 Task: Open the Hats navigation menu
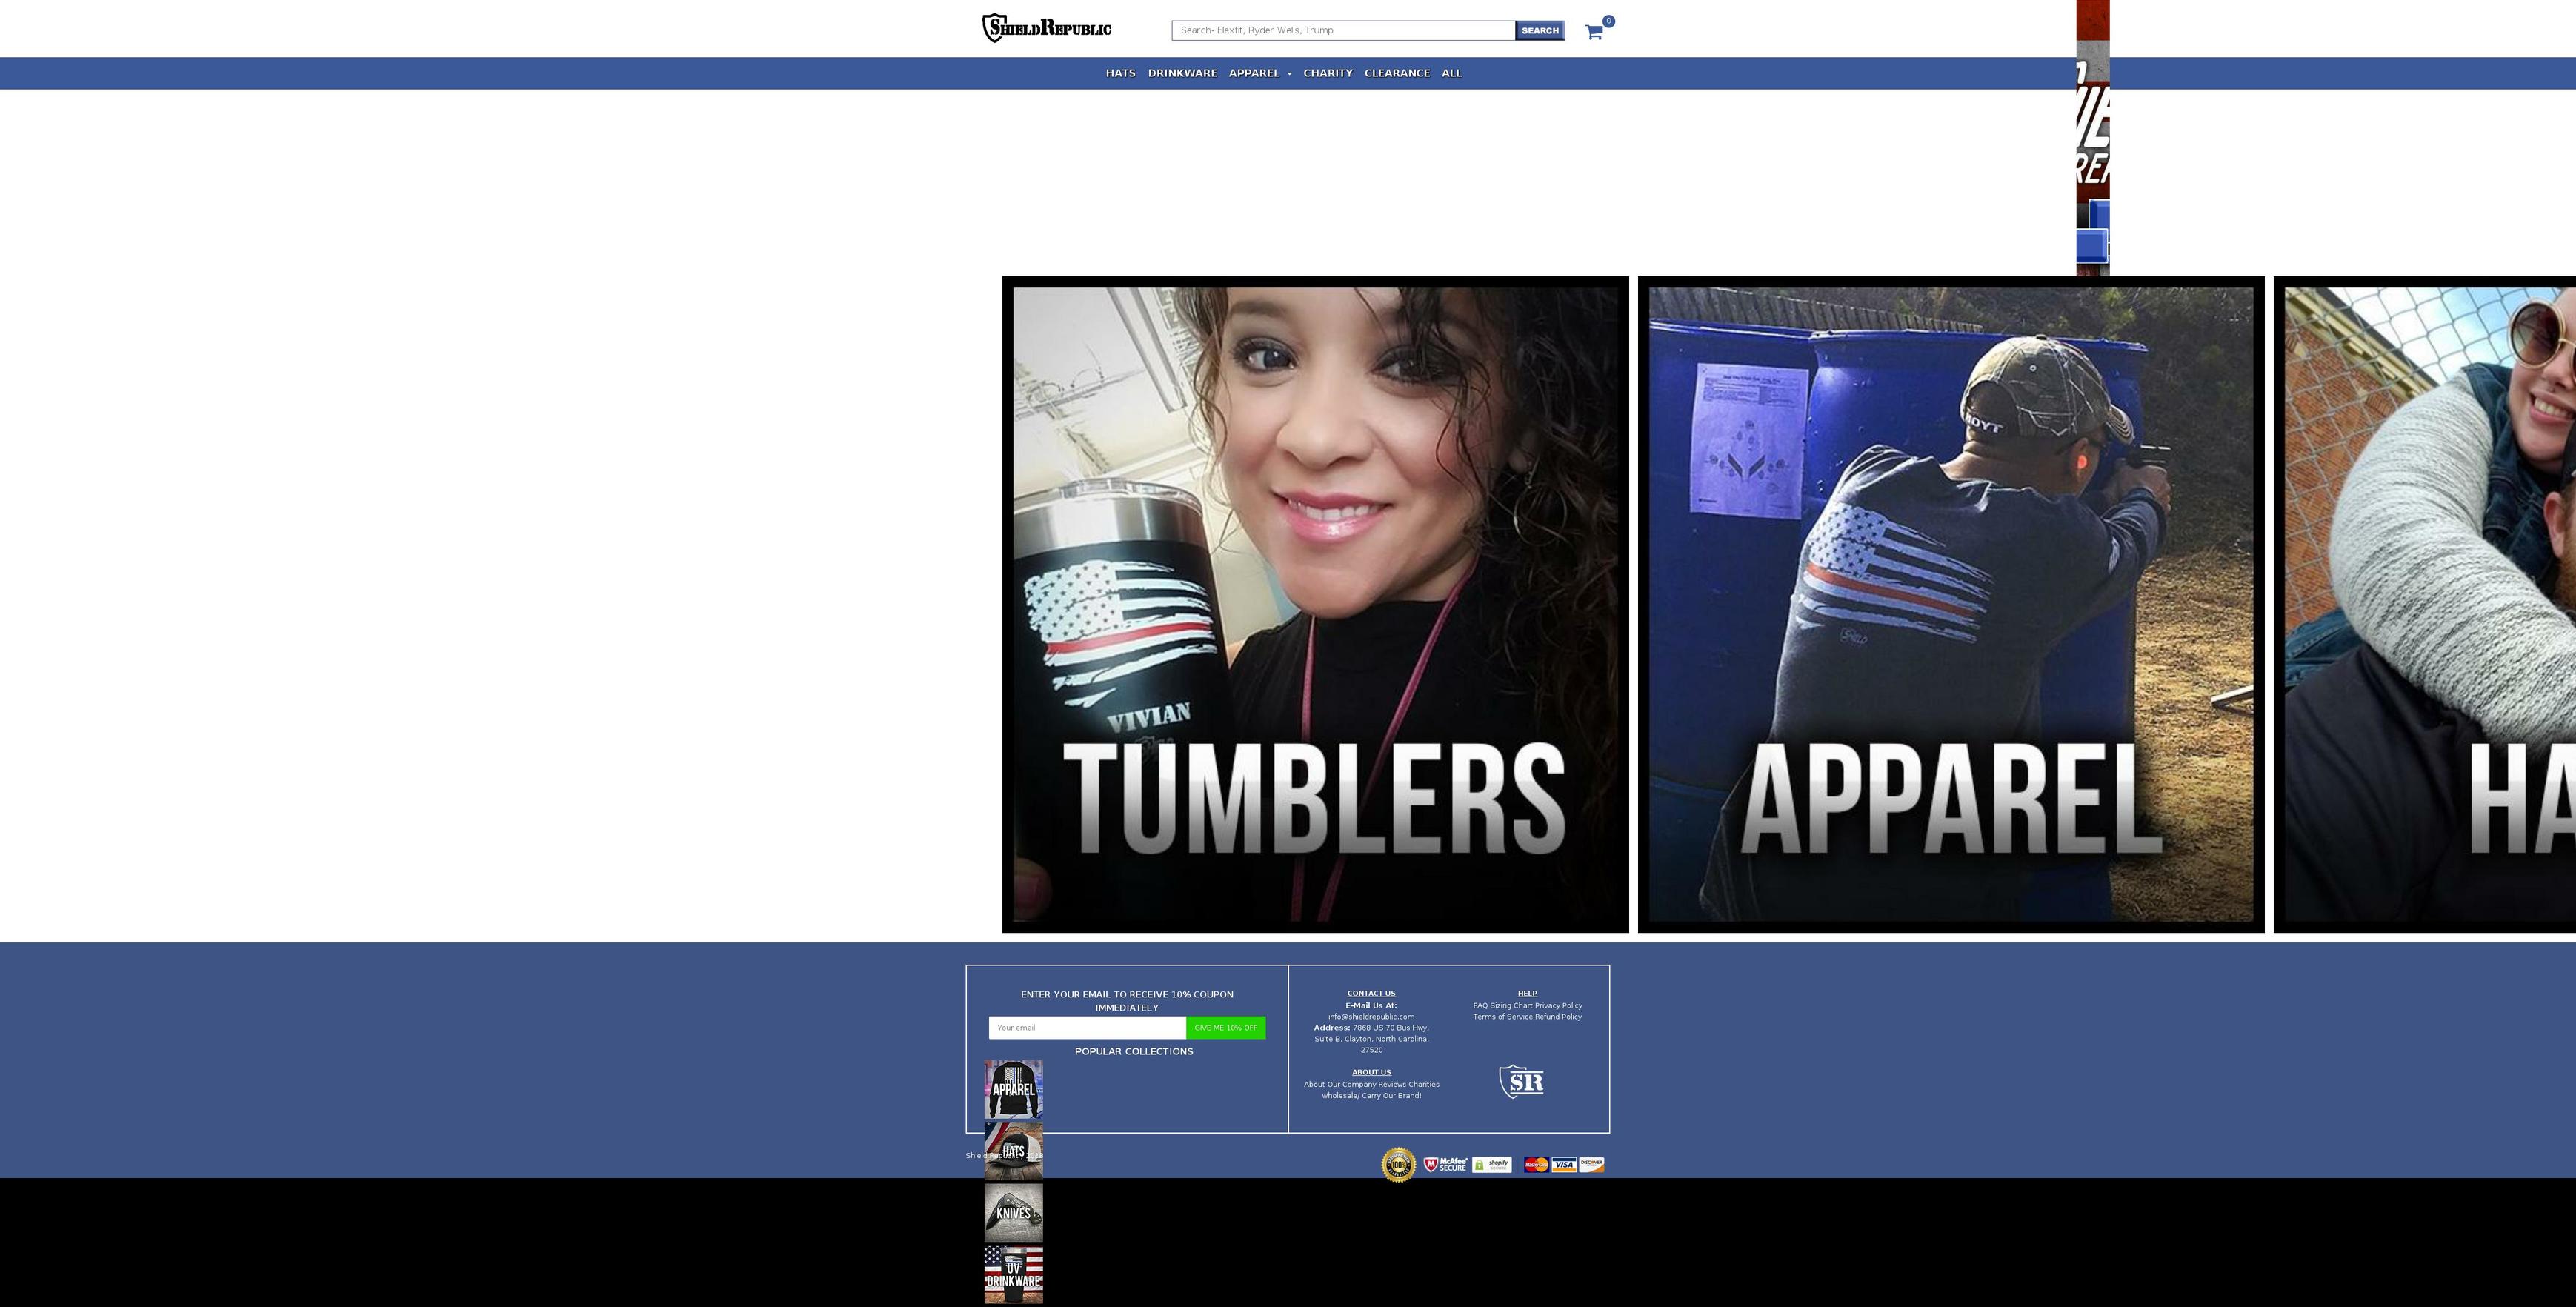[x=1120, y=73]
